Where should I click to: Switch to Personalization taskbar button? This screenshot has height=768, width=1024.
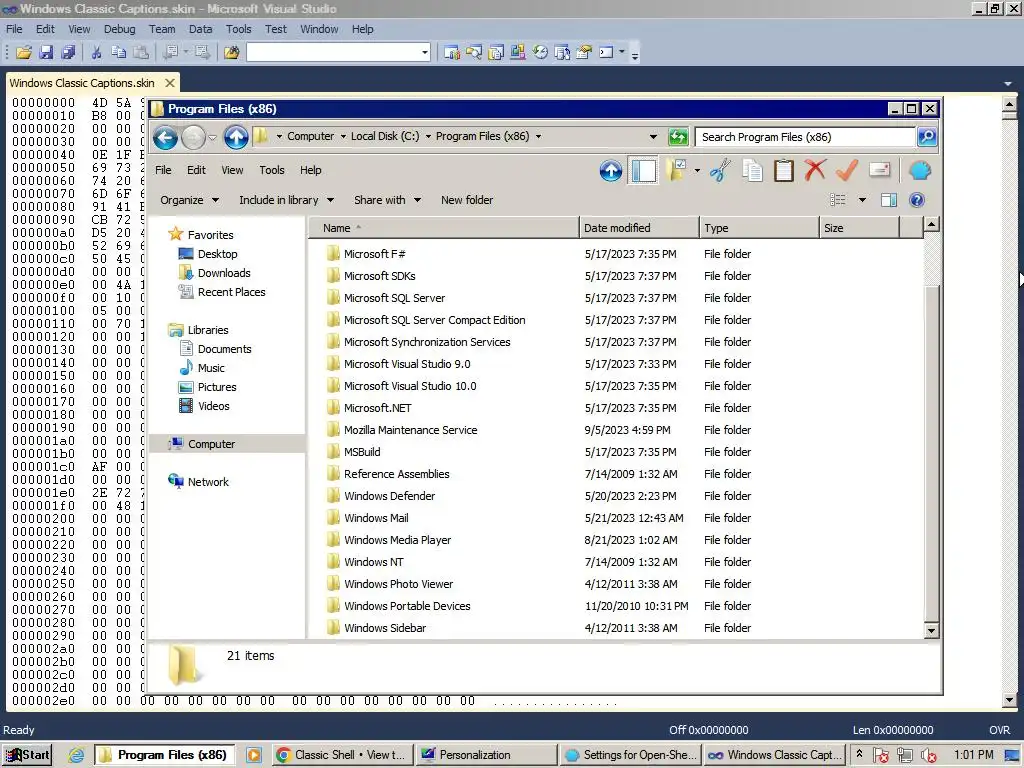click(487, 755)
